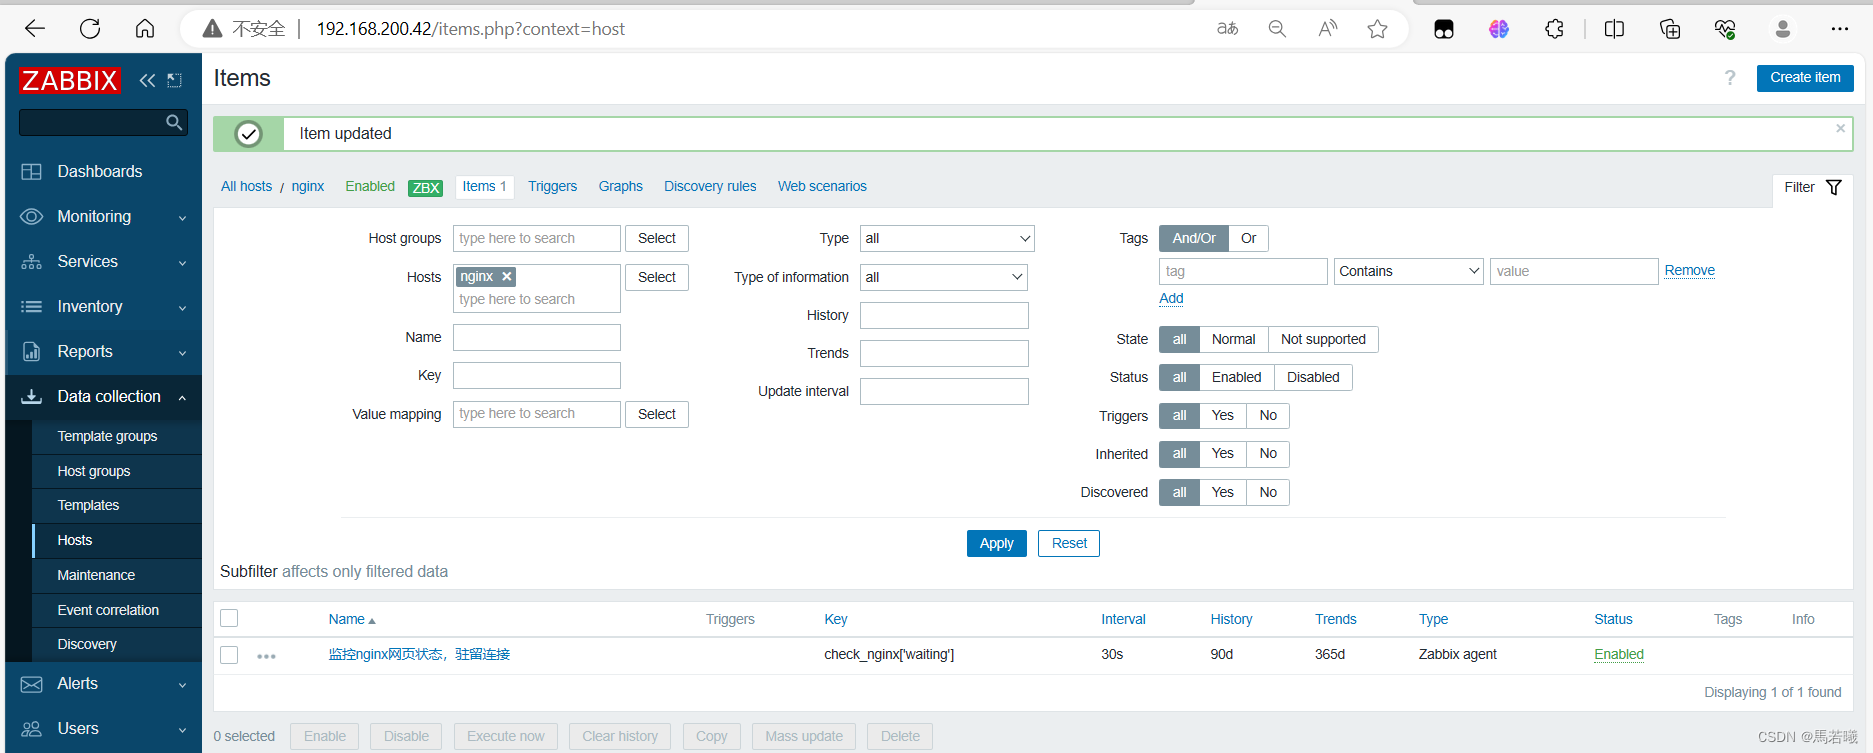Click the success checkmark icon in notification
This screenshot has width=1873, height=753.
(x=248, y=134)
